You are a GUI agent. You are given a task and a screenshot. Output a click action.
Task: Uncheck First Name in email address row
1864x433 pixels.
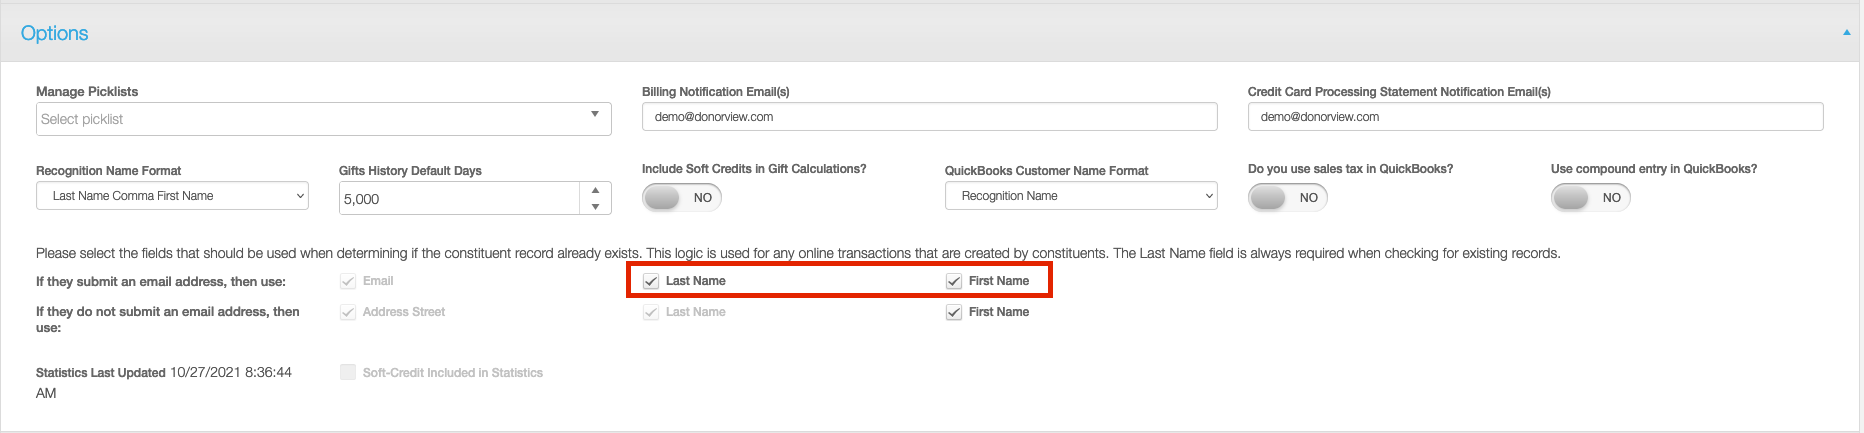click(x=954, y=281)
